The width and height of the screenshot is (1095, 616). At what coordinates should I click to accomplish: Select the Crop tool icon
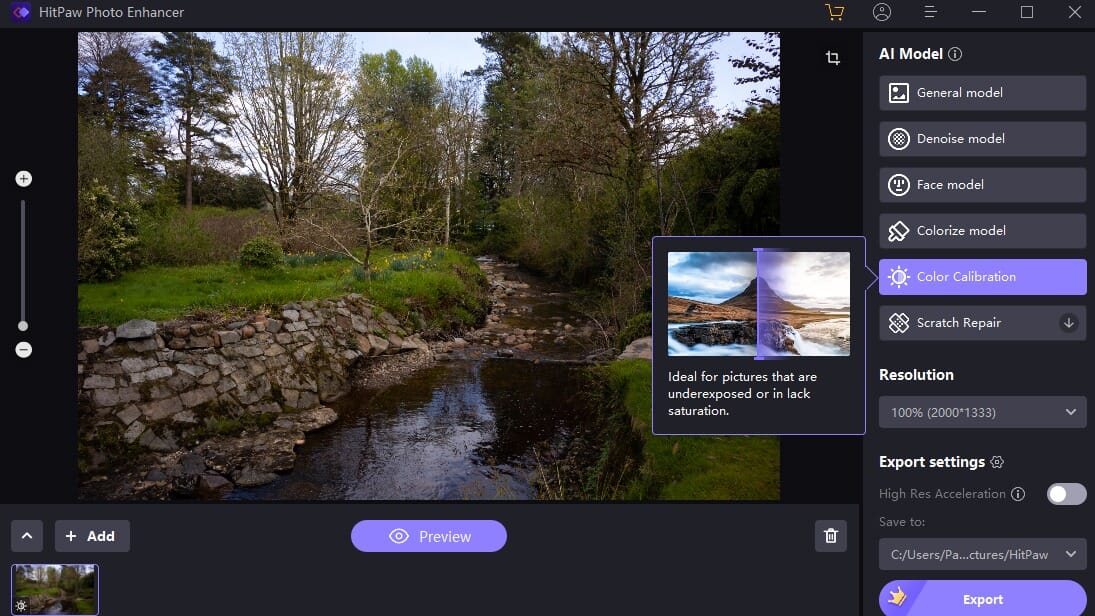tap(832, 57)
